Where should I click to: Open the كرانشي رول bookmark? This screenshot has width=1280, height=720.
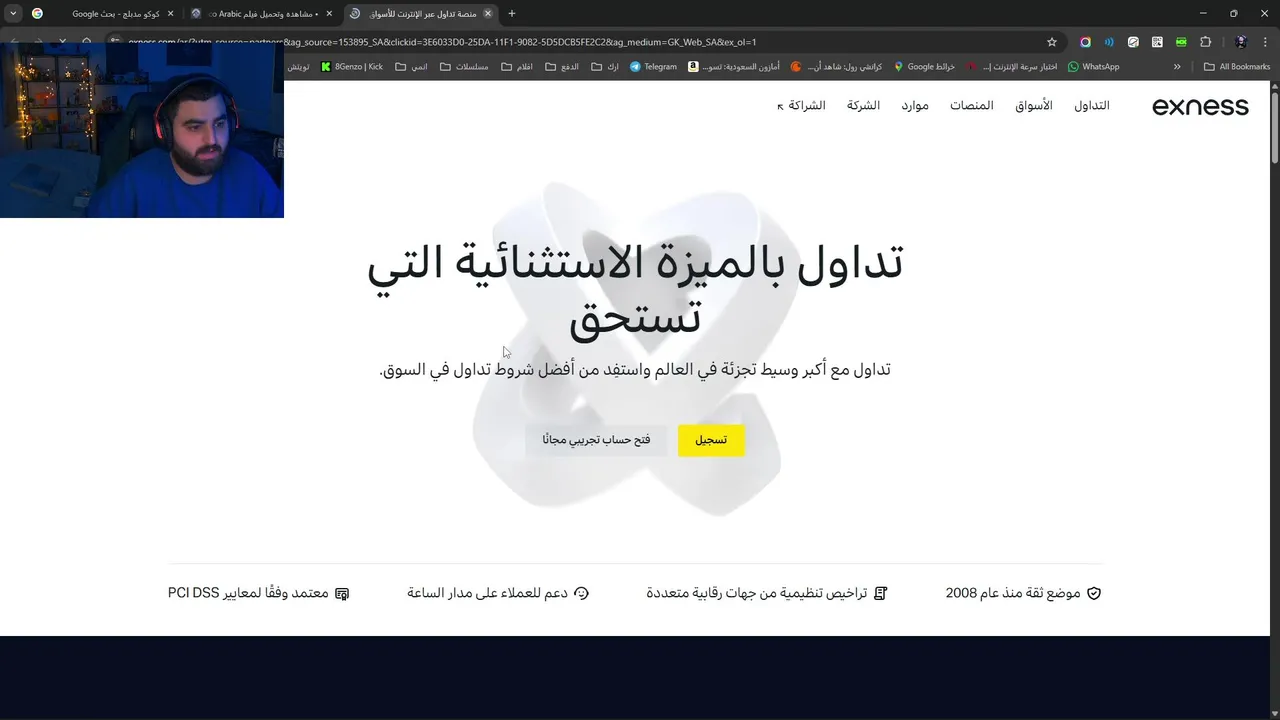tap(836, 67)
